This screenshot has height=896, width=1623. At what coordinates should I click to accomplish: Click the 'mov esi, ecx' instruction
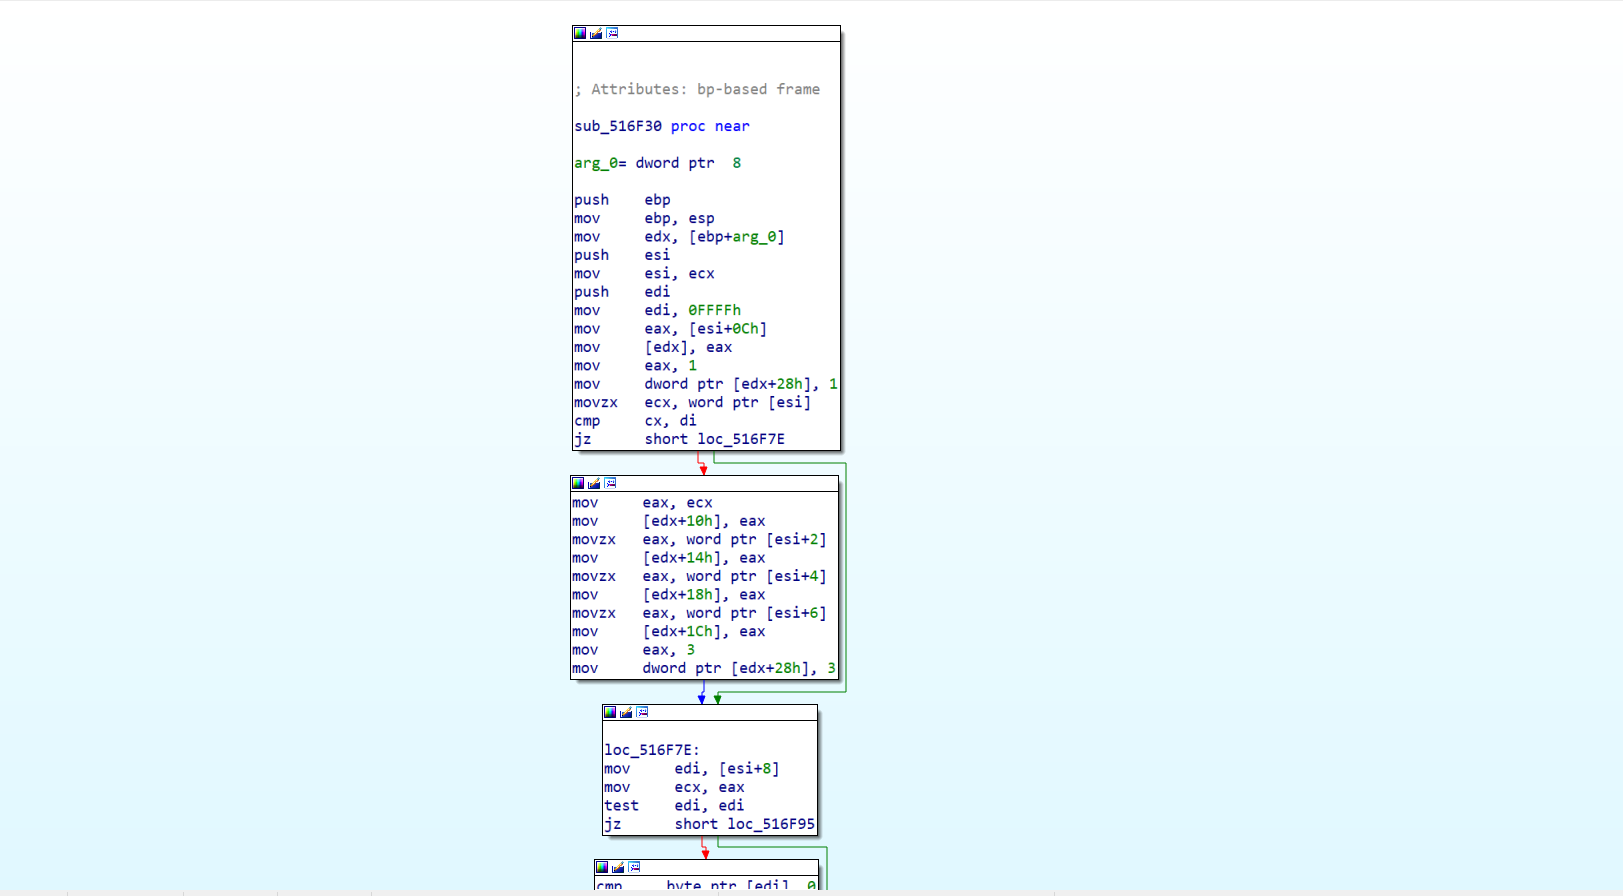(644, 274)
